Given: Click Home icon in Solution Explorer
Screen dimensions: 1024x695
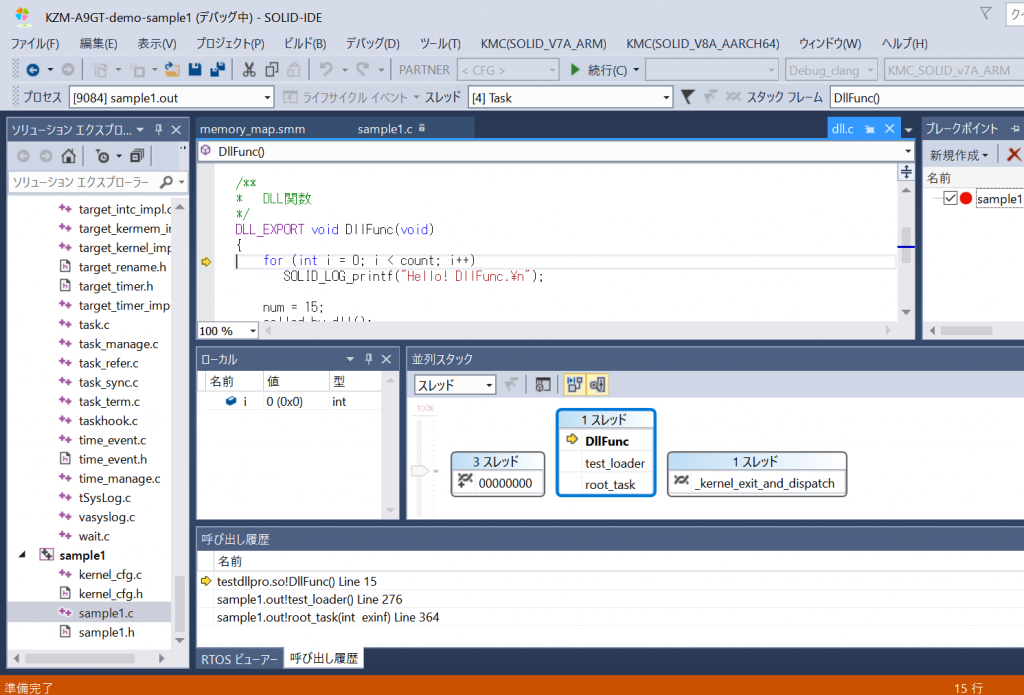Looking at the screenshot, I should pyautogui.click(x=68, y=156).
